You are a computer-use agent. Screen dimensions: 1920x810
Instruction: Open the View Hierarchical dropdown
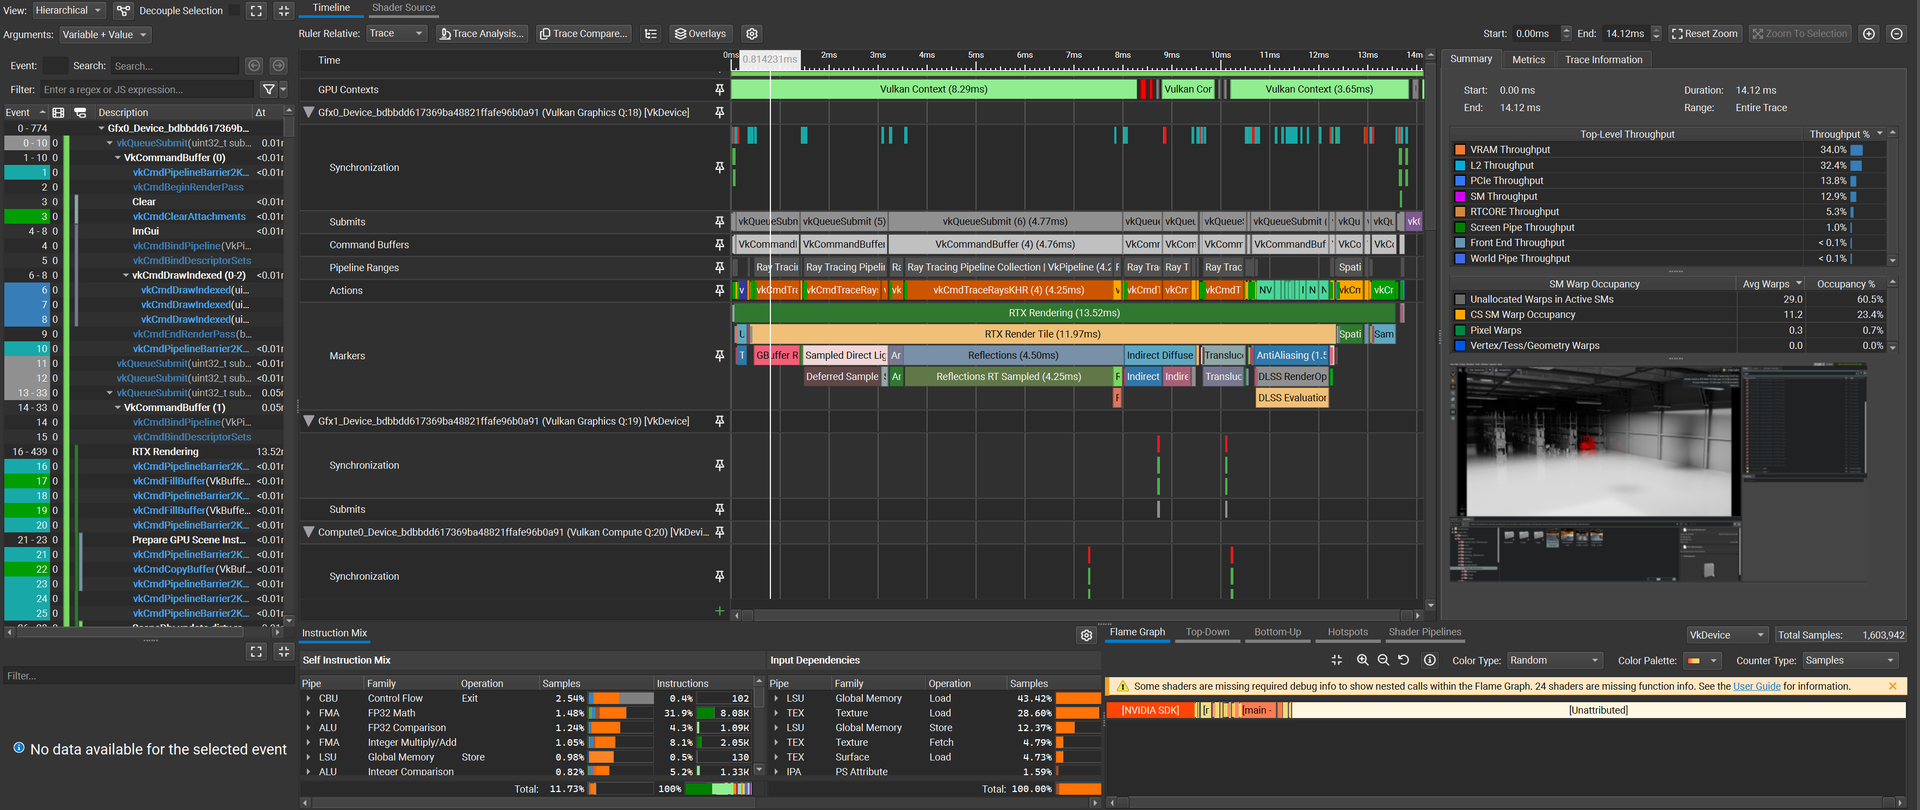[69, 11]
